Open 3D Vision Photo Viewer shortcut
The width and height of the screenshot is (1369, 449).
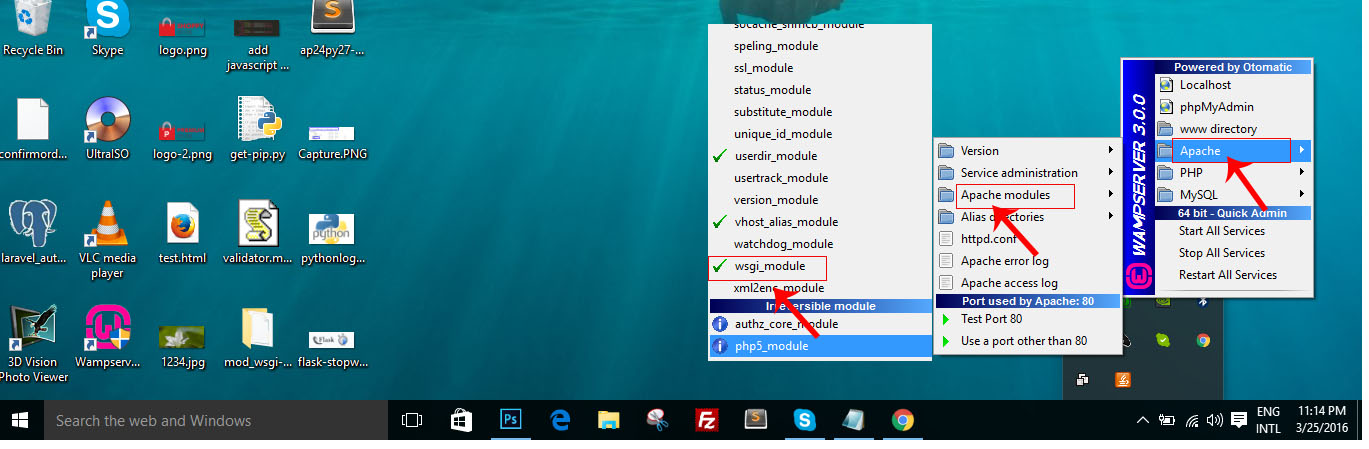point(33,345)
